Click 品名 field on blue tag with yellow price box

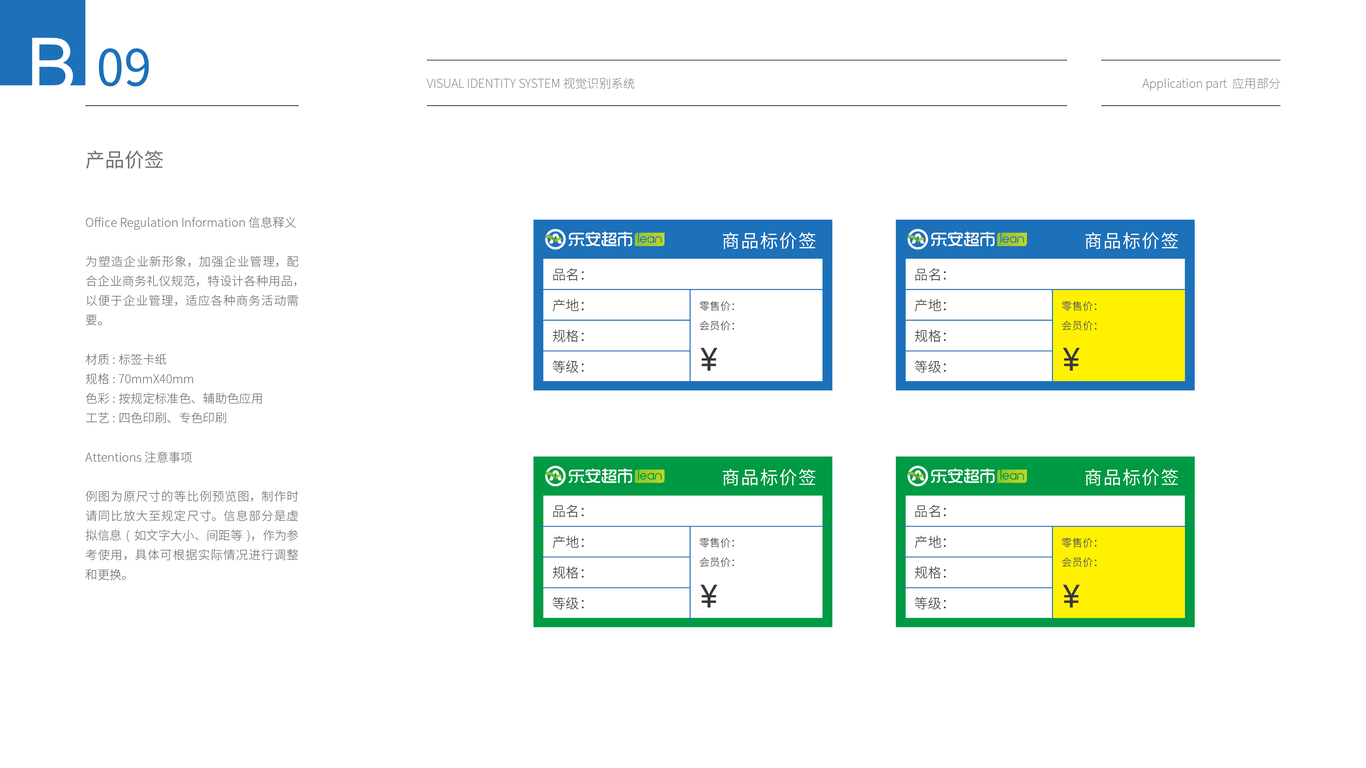[1045, 274]
